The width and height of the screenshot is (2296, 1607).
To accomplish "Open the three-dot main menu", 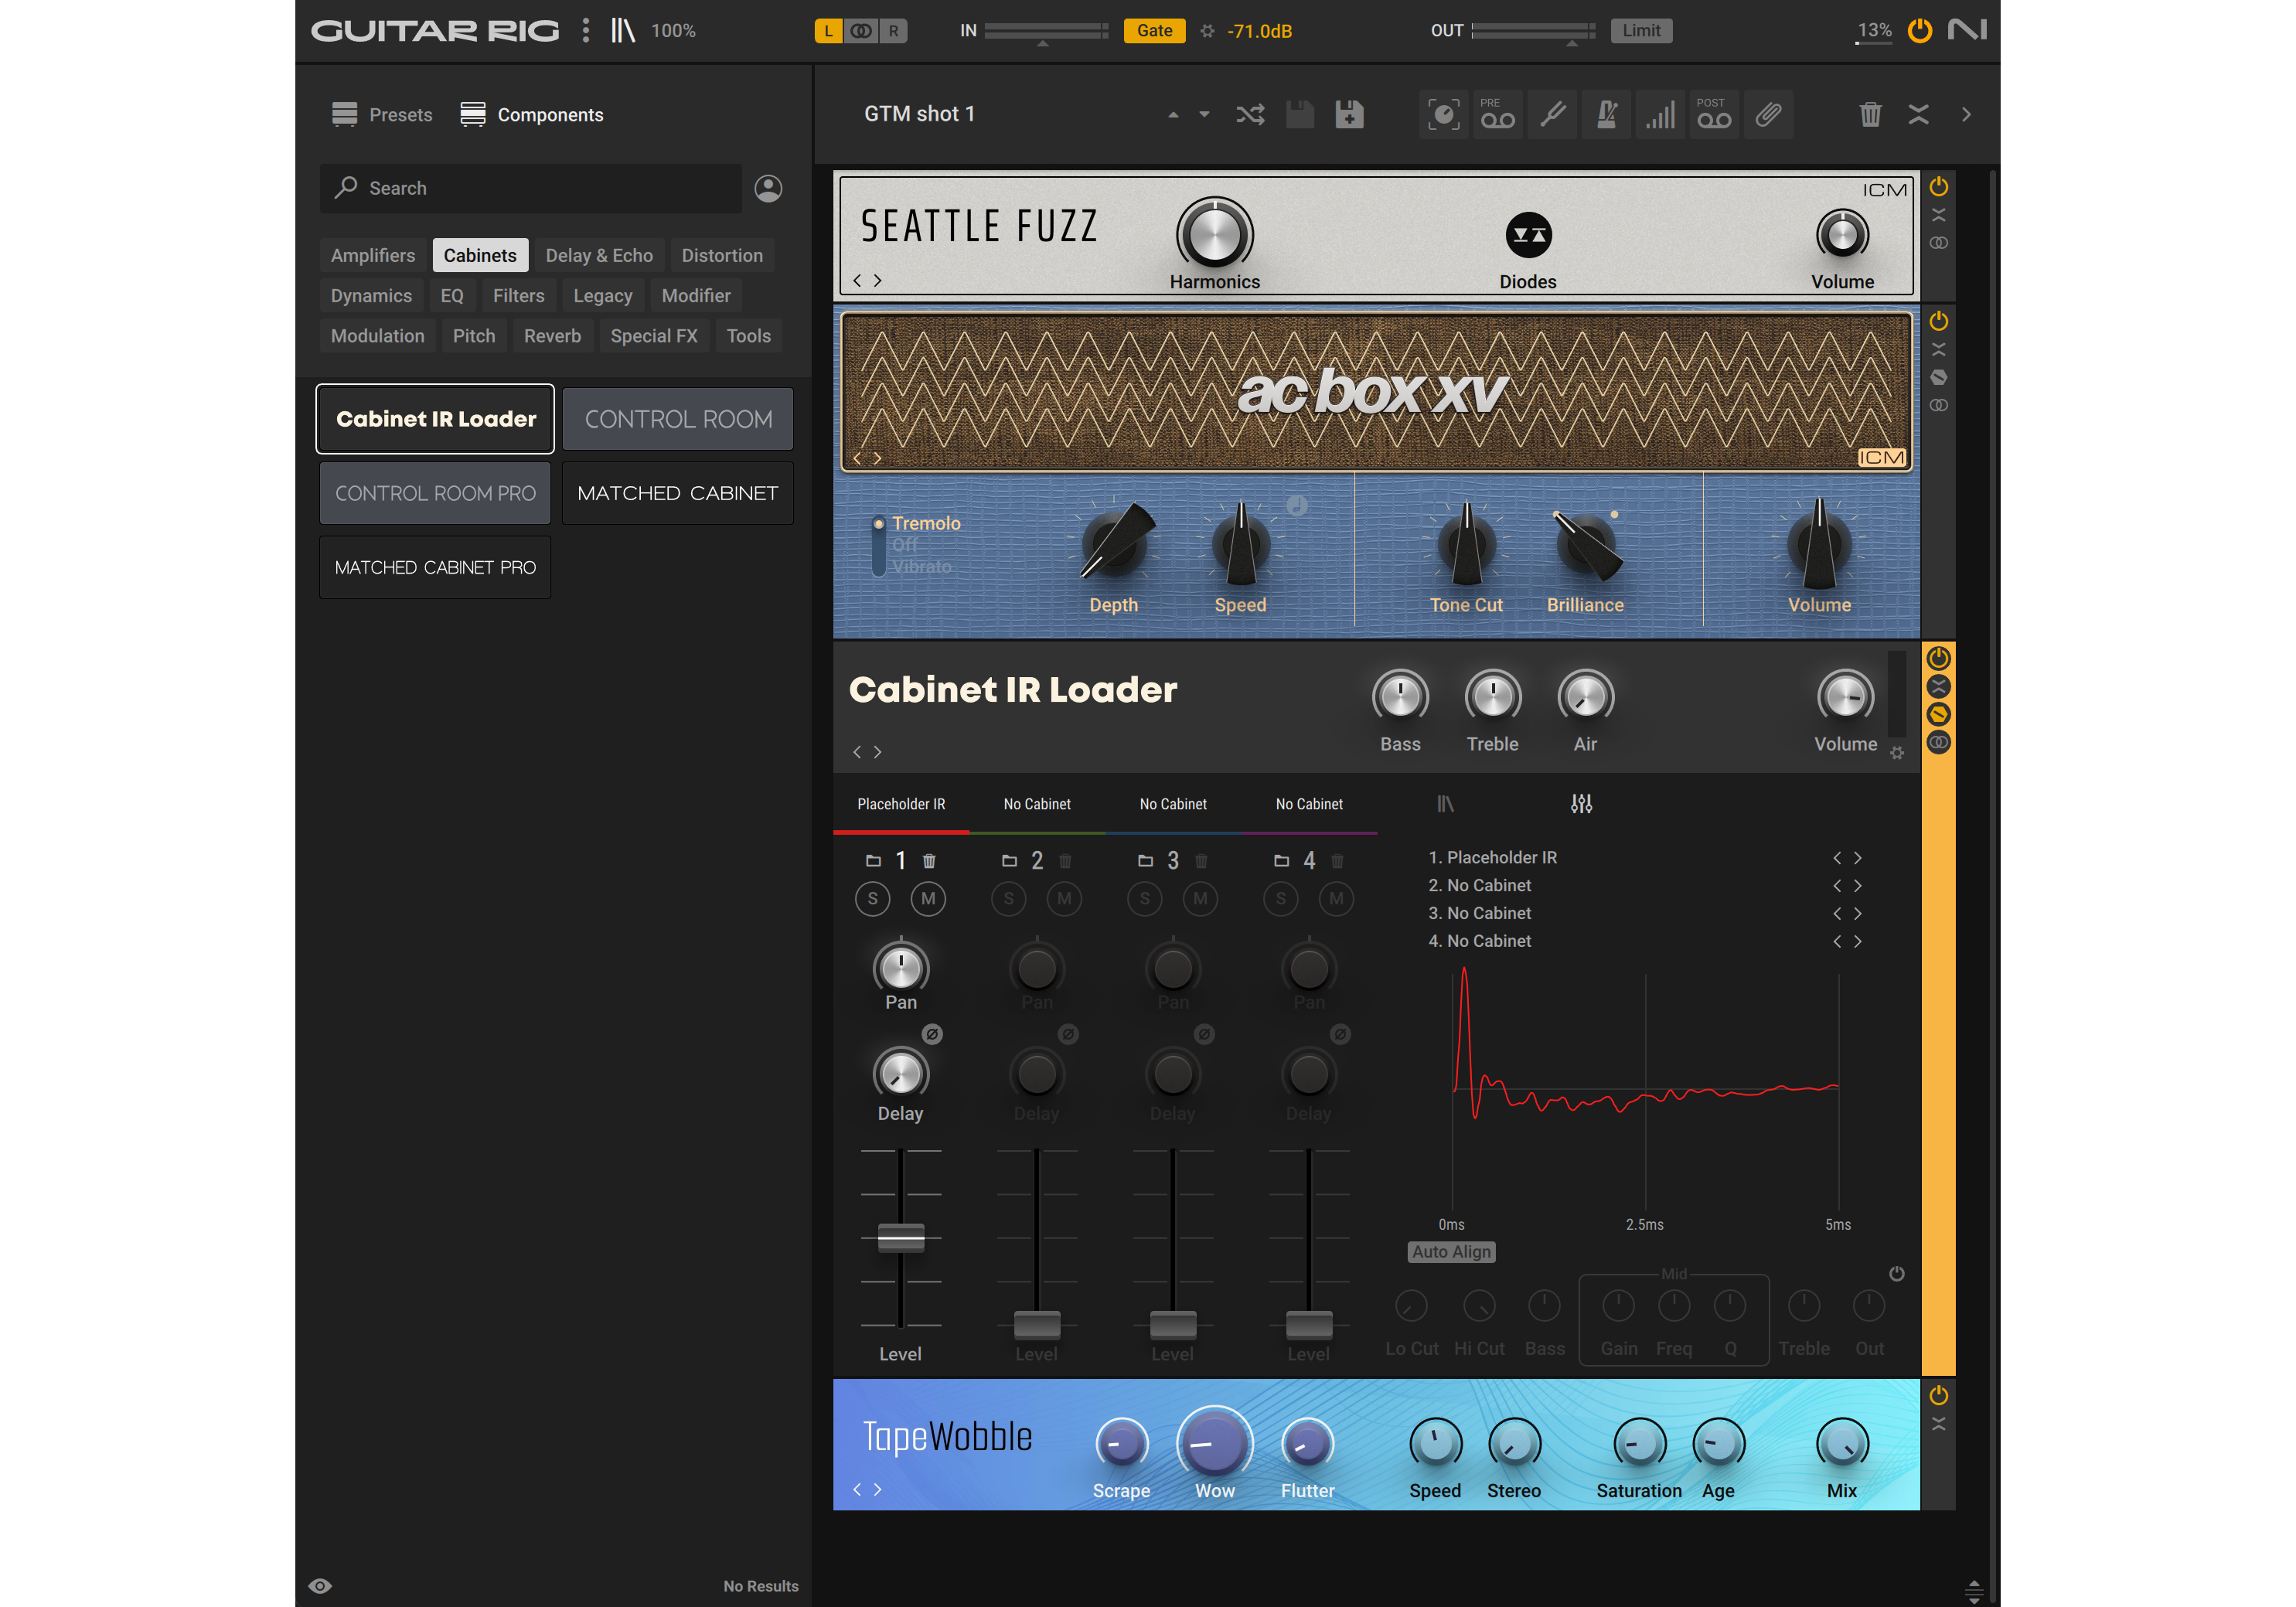I will (x=586, y=30).
